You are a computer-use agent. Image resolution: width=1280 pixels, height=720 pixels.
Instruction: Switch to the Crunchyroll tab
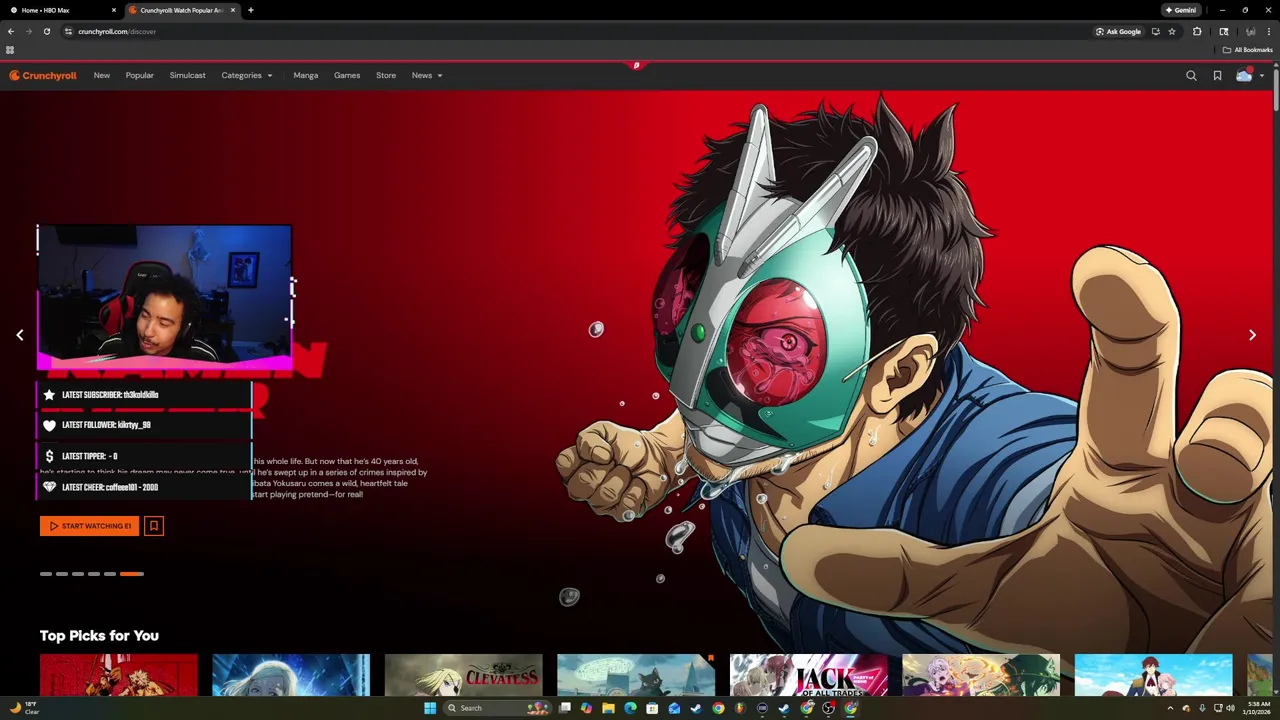click(182, 10)
